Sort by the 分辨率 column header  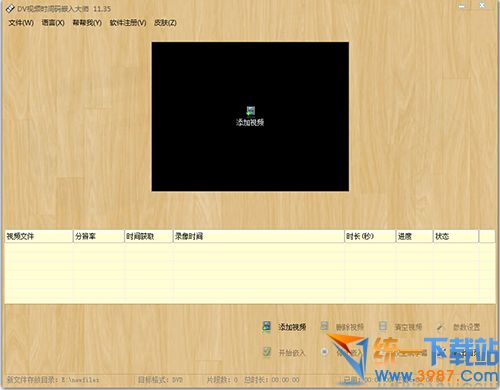[x=98, y=236]
